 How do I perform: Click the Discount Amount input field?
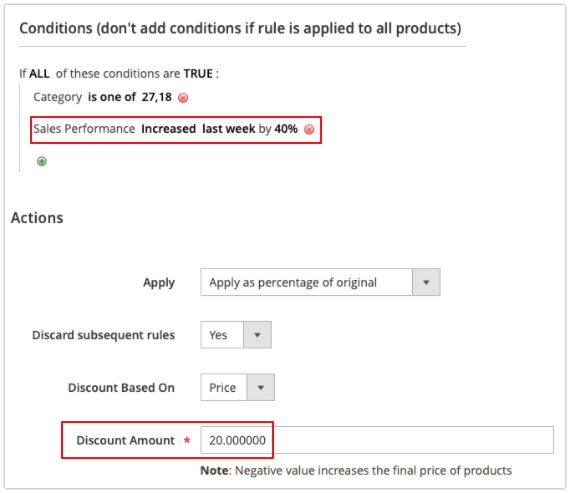click(x=377, y=440)
